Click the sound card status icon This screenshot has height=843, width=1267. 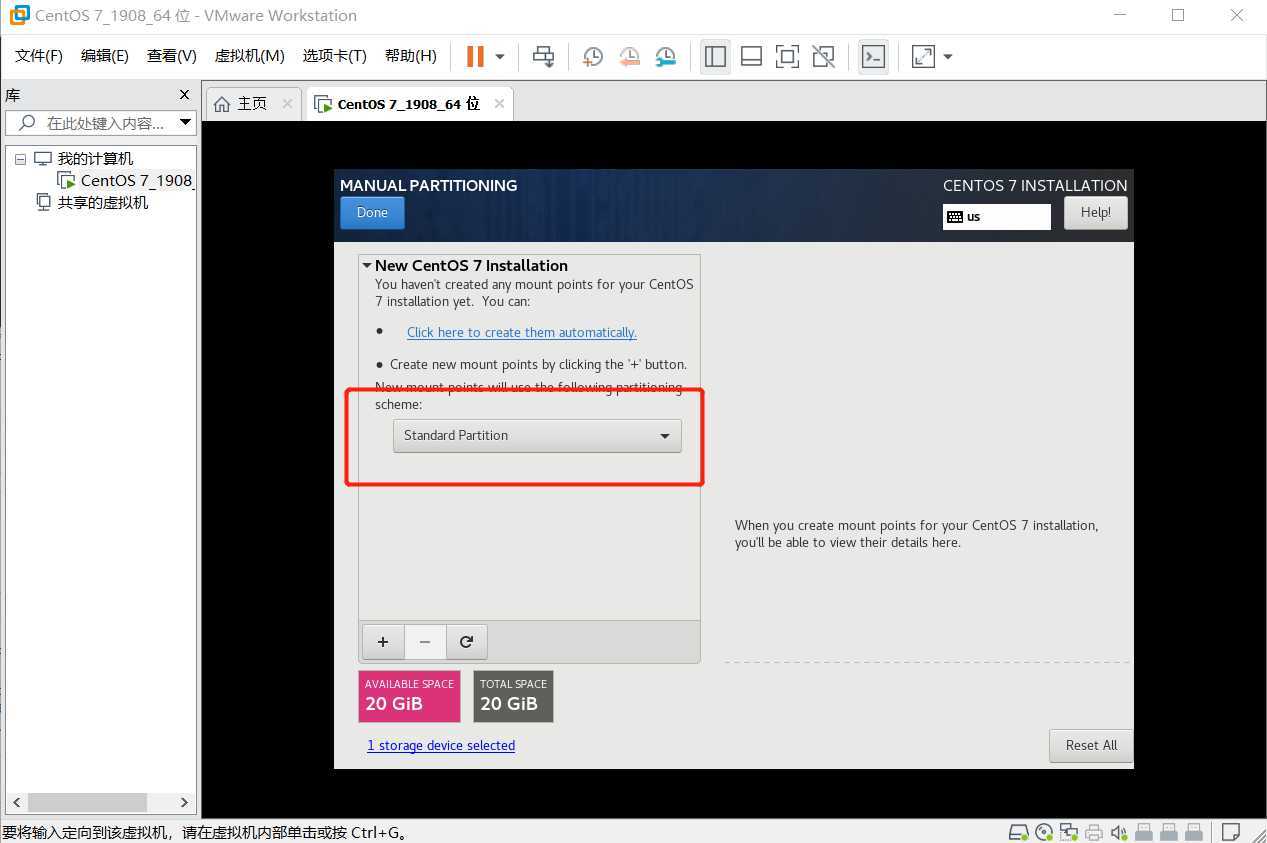1119,832
